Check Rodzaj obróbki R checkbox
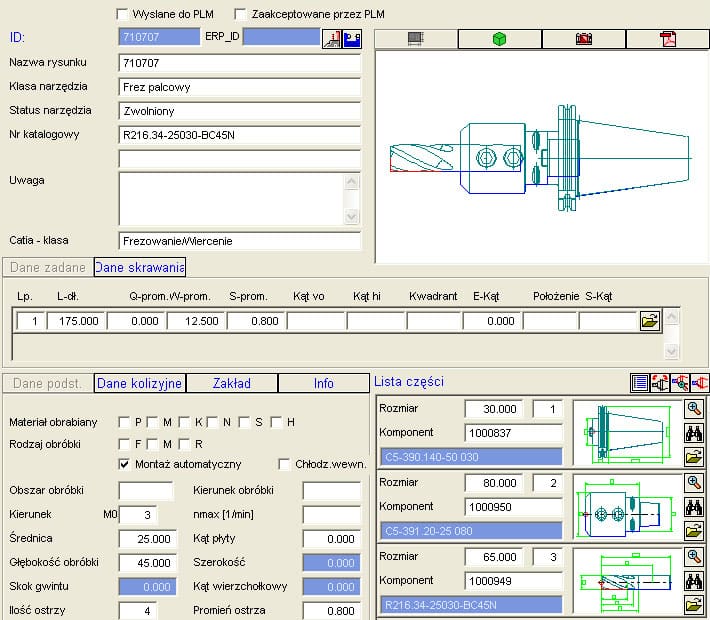The width and height of the screenshot is (710, 620). [x=184, y=444]
